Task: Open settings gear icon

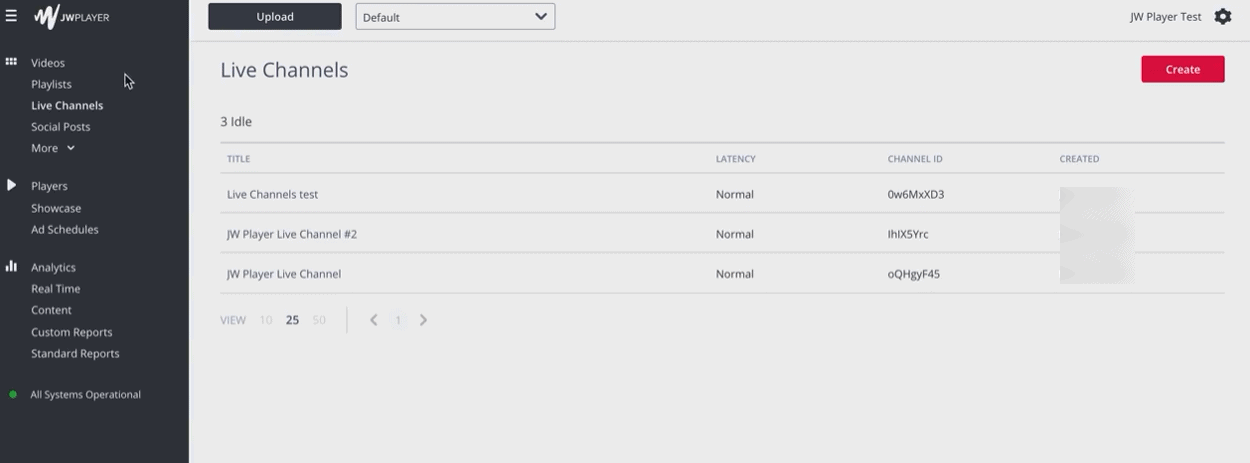Action: tap(1222, 16)
